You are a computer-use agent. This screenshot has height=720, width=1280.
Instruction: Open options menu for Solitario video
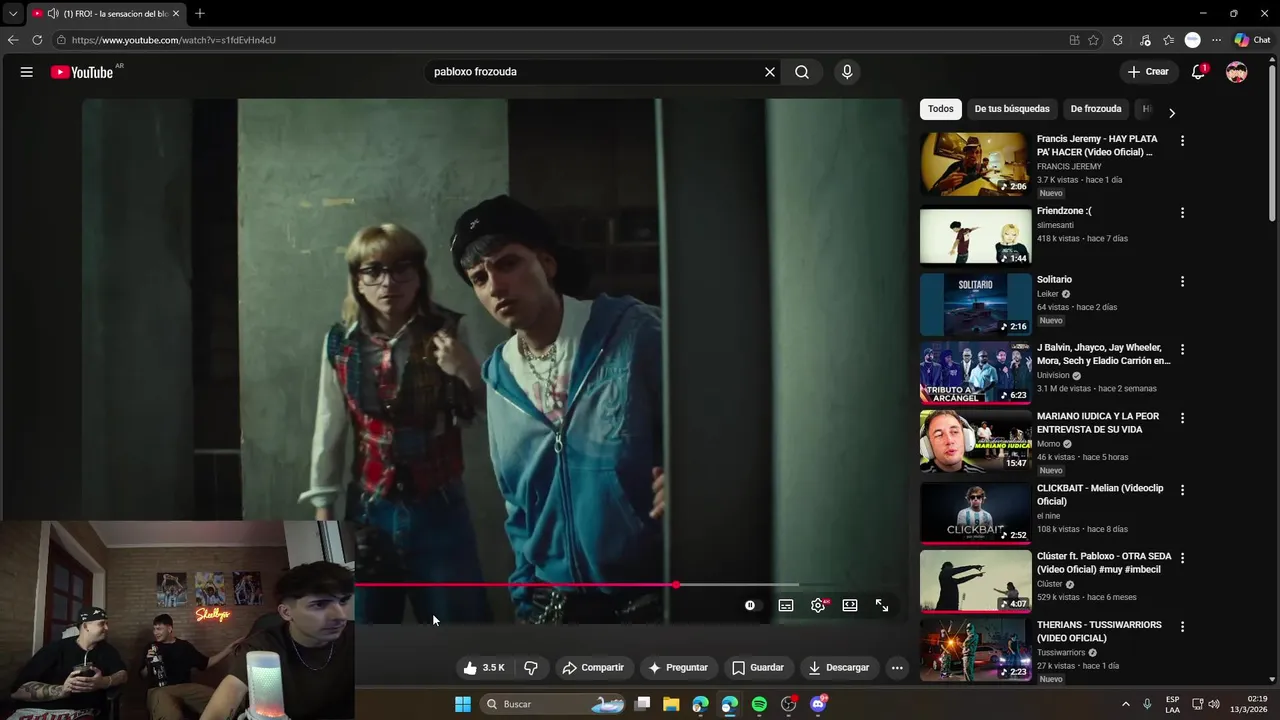click(x=1182, y=282)
